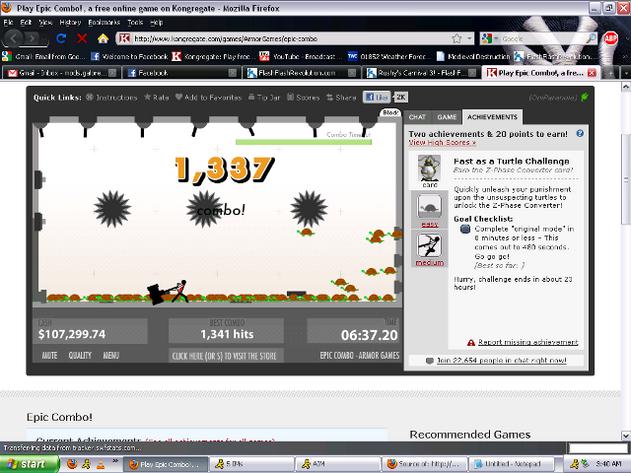Open the game MENU button
Viewport: 631px width, 473px height.
coord(111,355)
